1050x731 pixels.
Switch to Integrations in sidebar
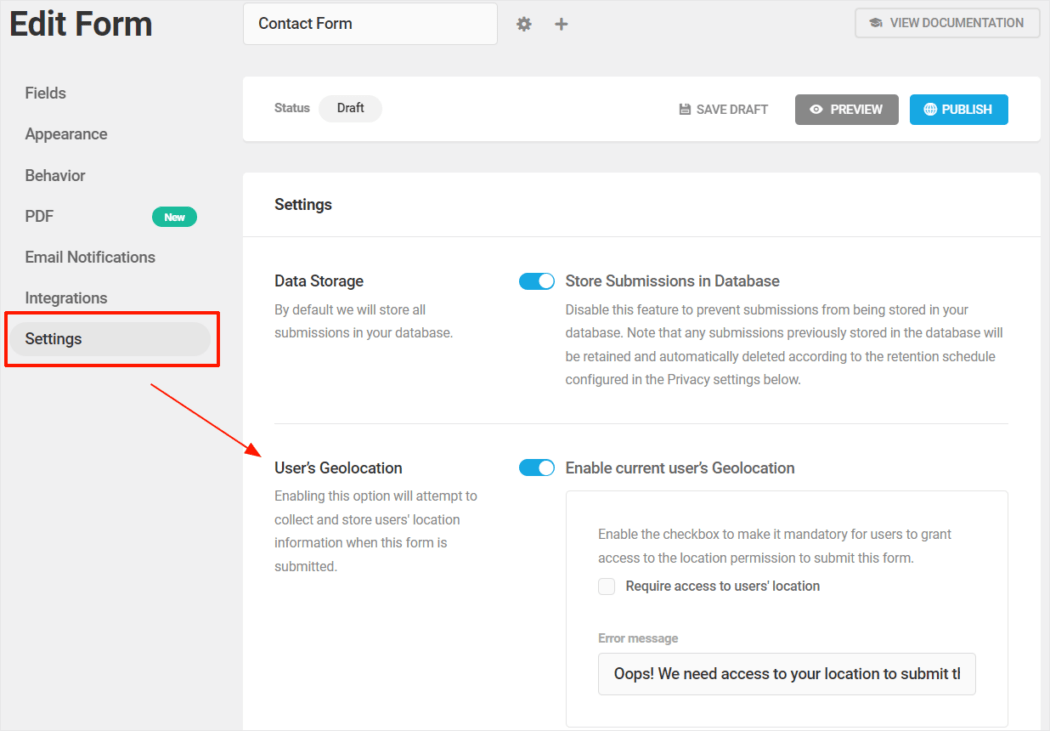[x=66, y=298]
